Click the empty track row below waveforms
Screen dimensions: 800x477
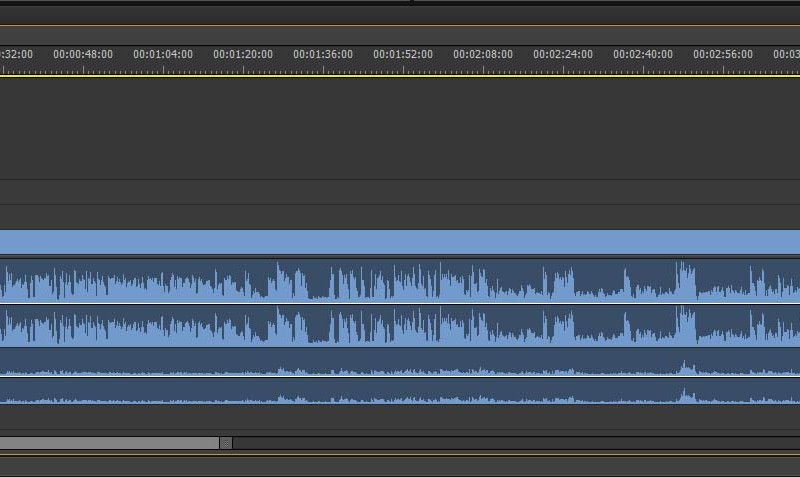click(400, 420)
